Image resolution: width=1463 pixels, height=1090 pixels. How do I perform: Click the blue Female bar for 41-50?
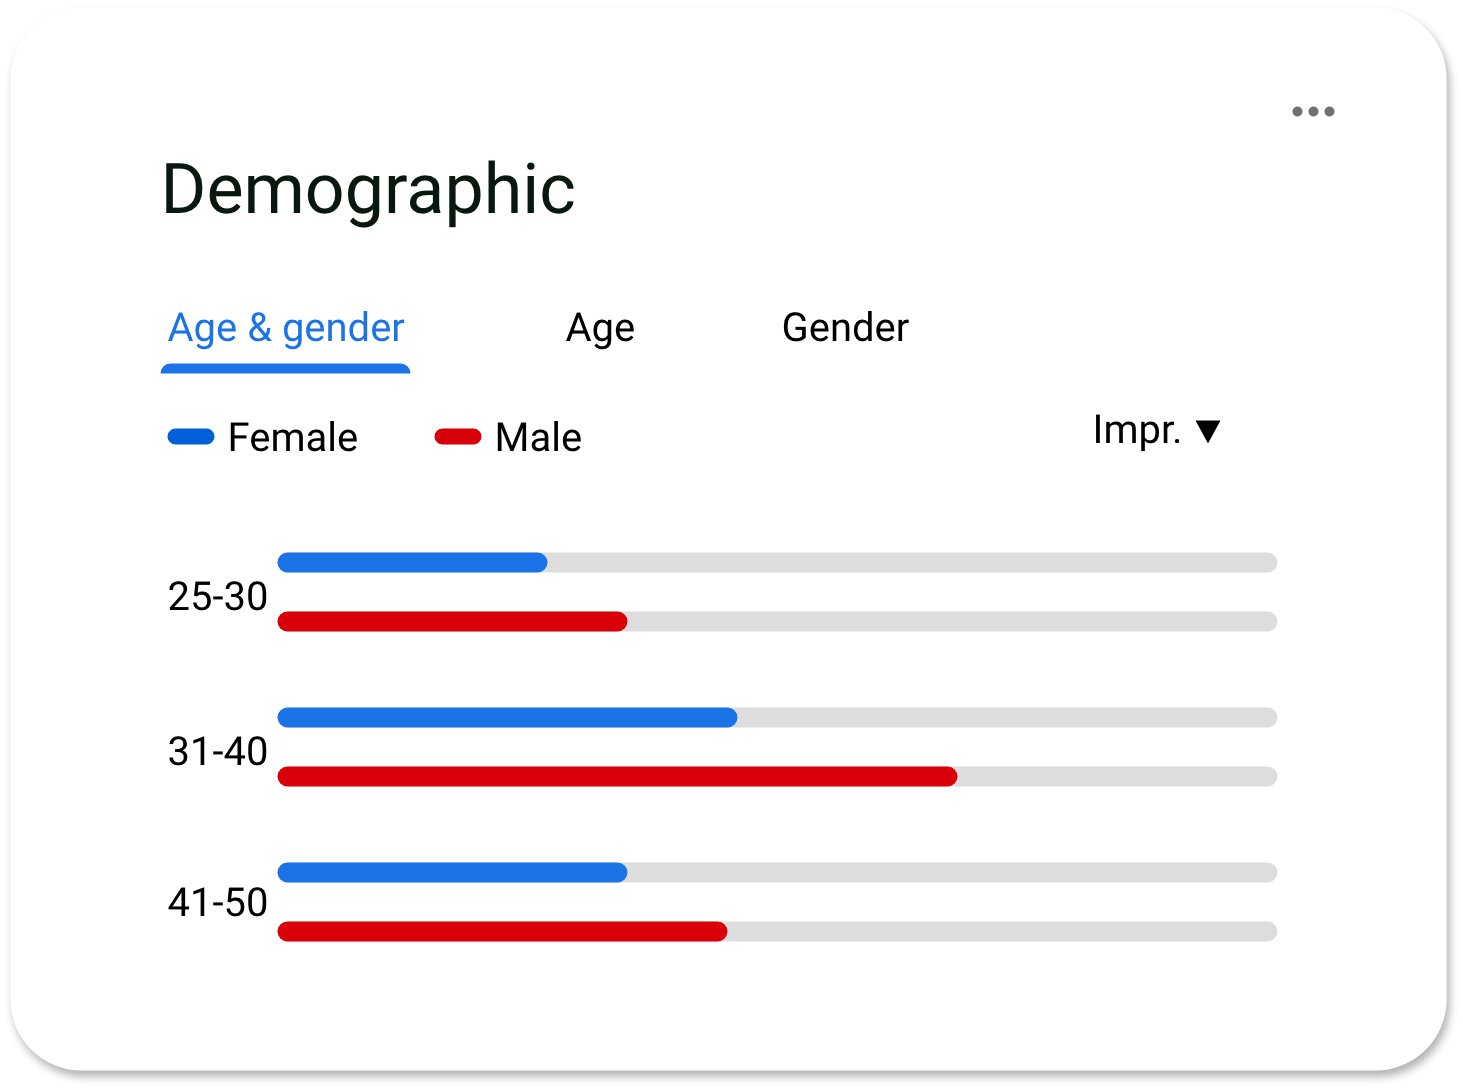pyautogui.click(x=452, y=872)
